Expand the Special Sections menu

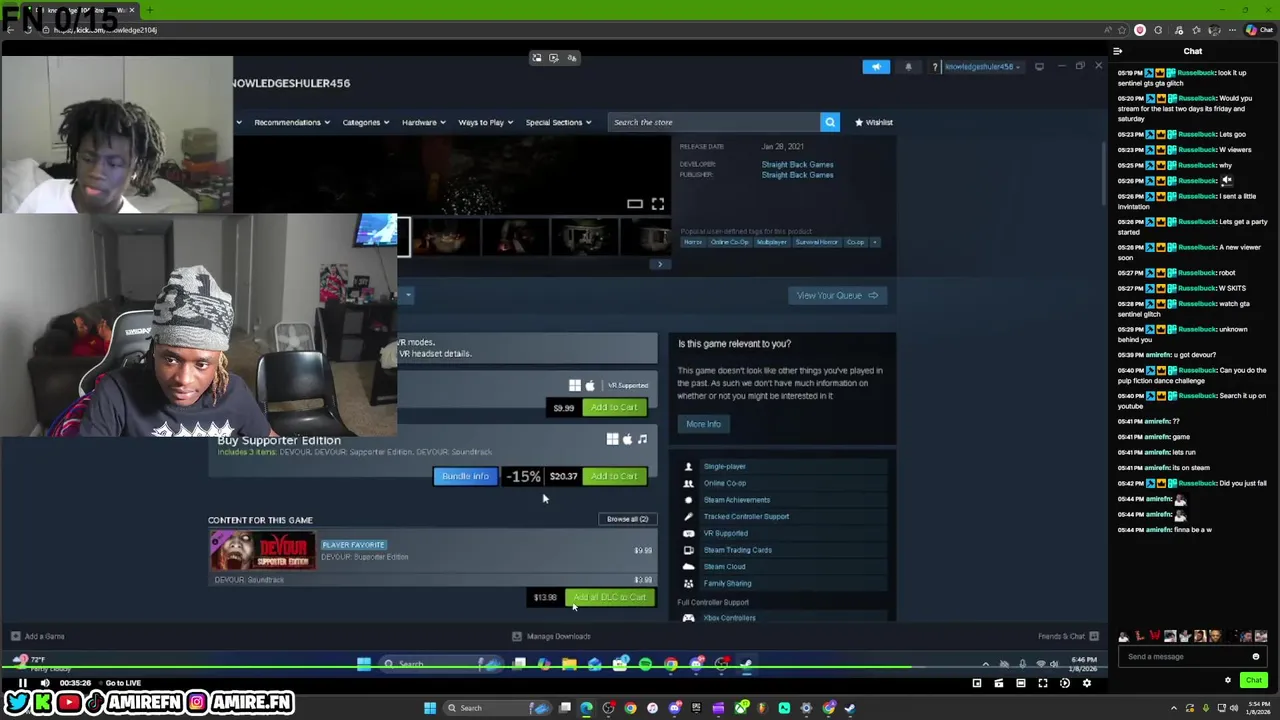tap(558, 122)
